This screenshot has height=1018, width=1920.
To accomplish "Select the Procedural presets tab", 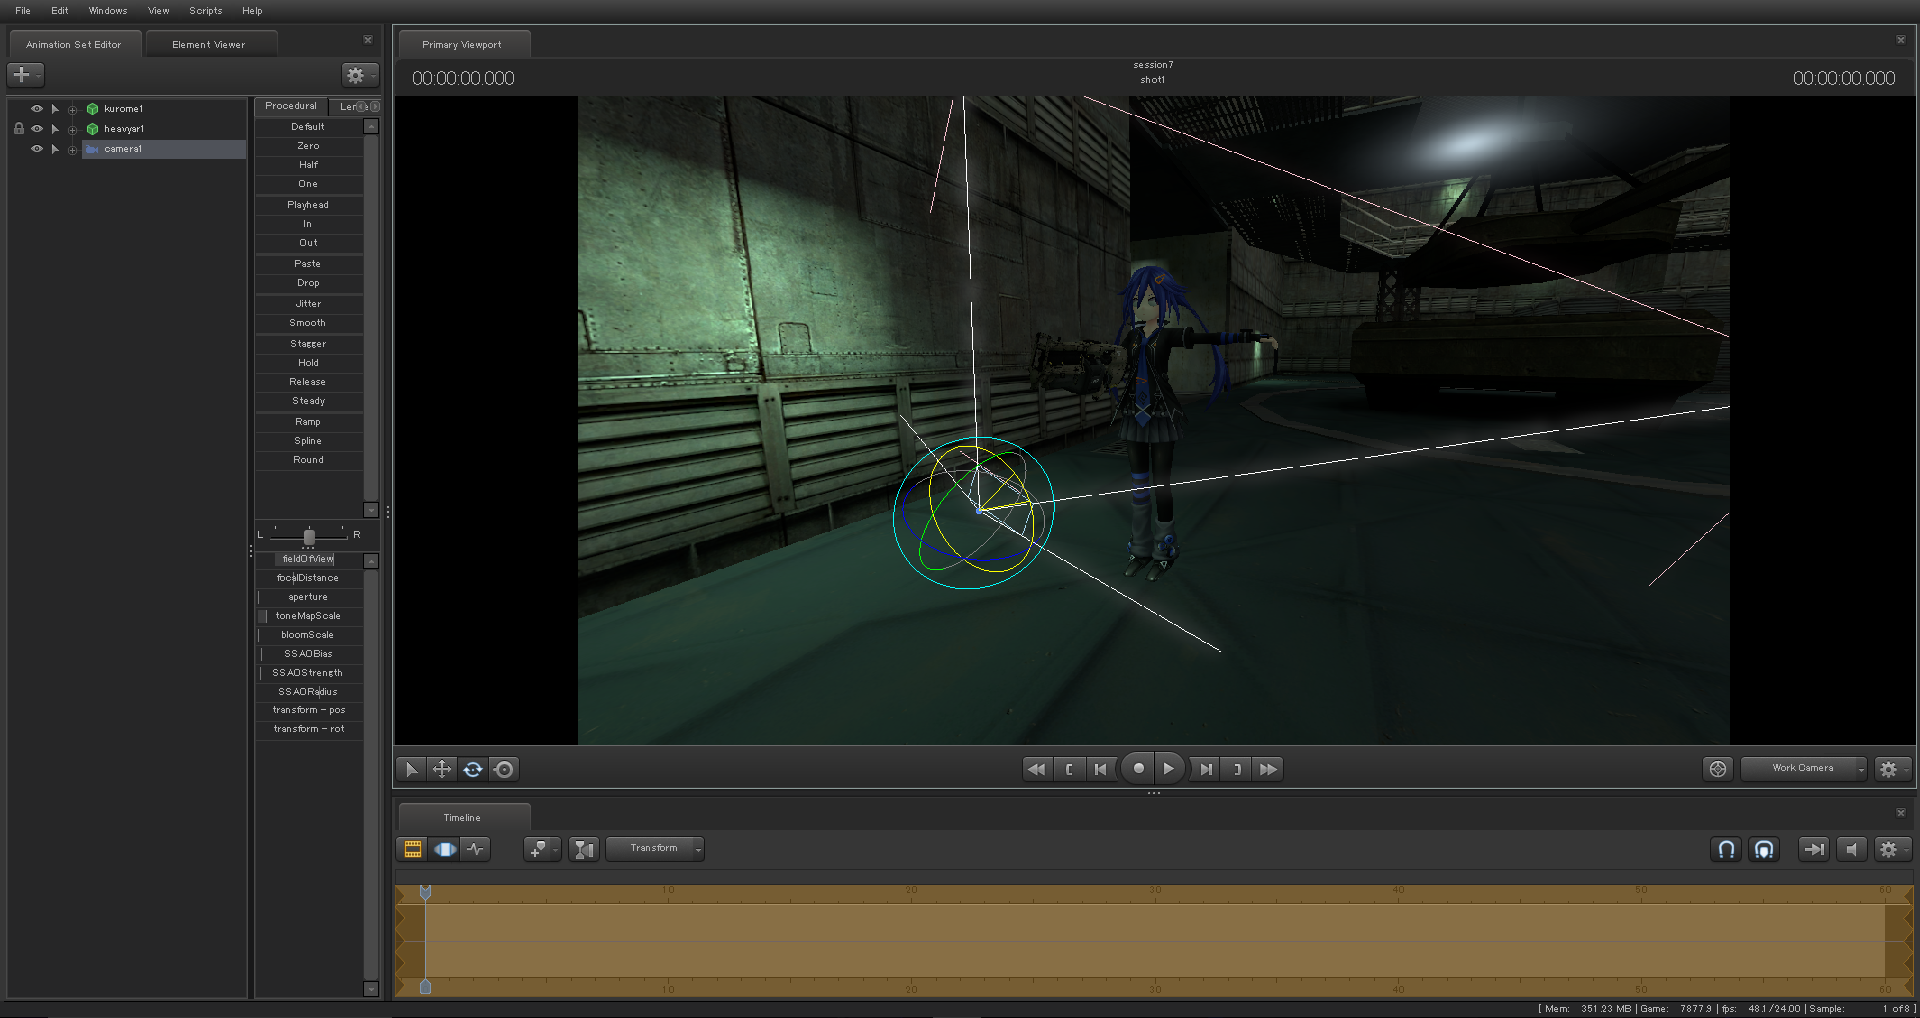I will (291, 106).
